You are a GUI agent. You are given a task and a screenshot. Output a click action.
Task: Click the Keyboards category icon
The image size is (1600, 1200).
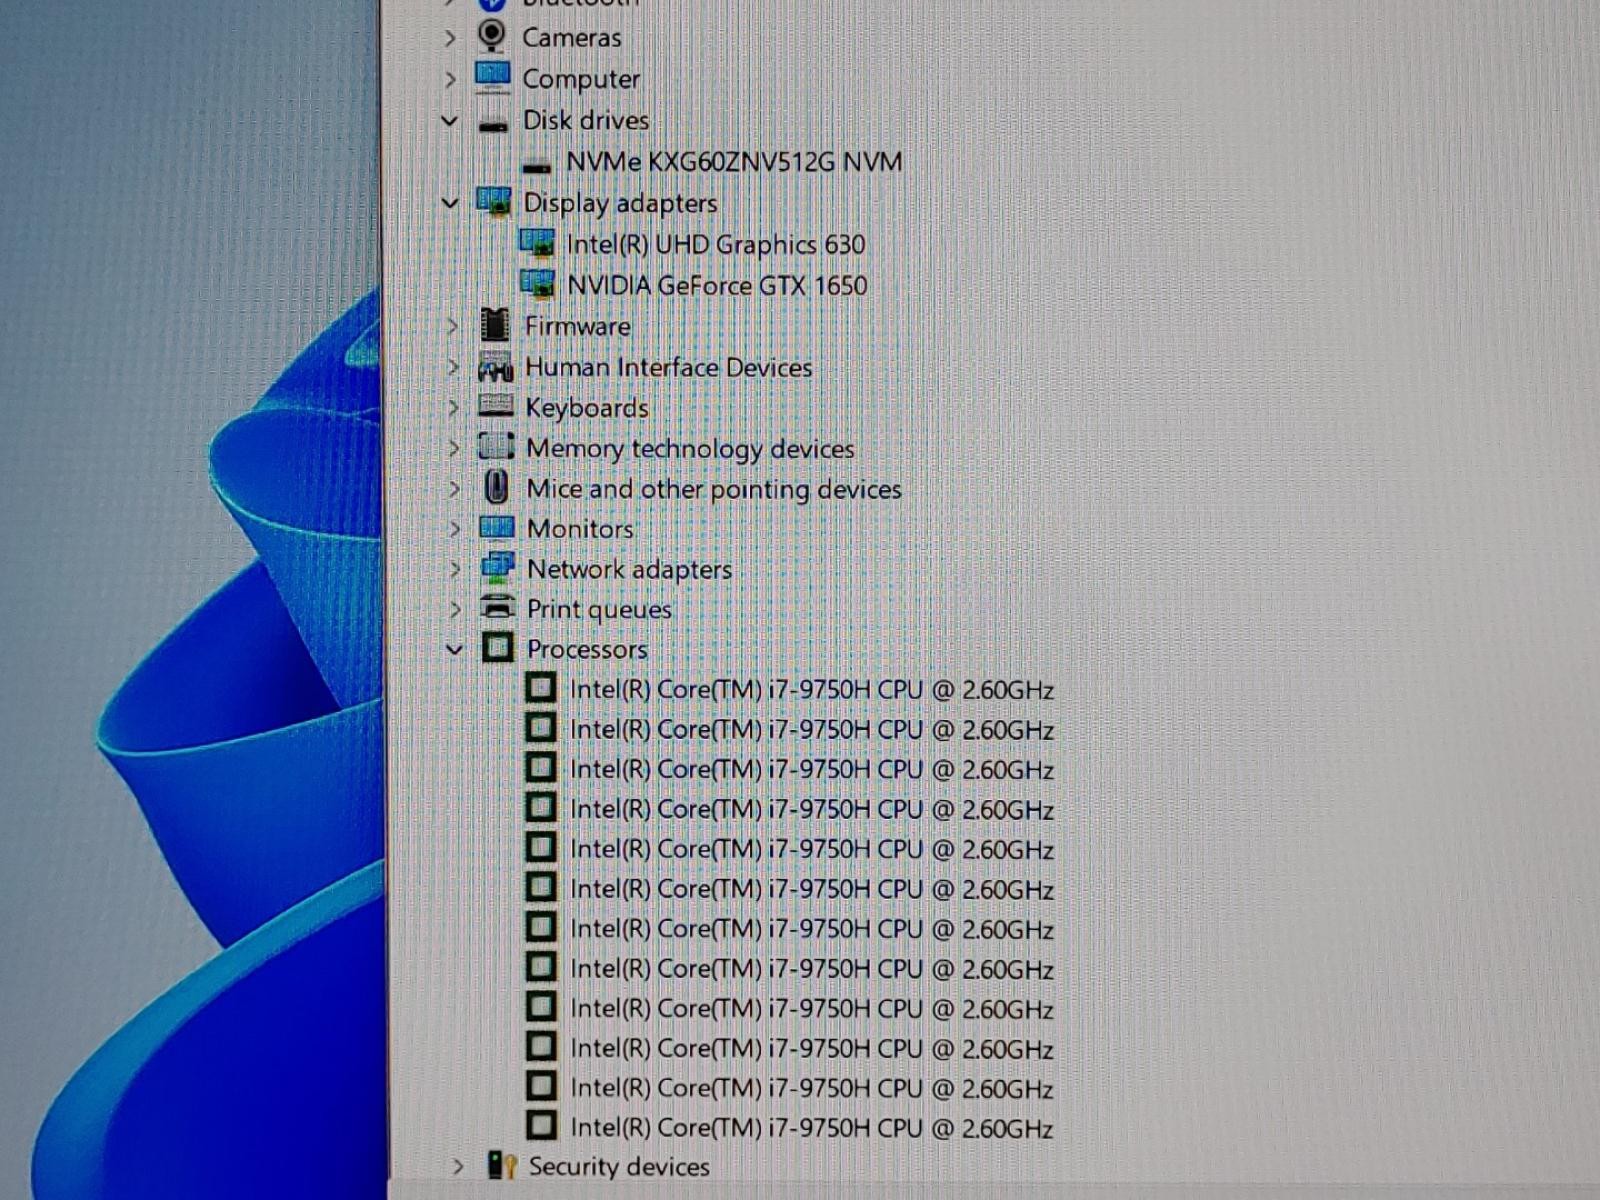pyautogui.click(x=495, y=405)
